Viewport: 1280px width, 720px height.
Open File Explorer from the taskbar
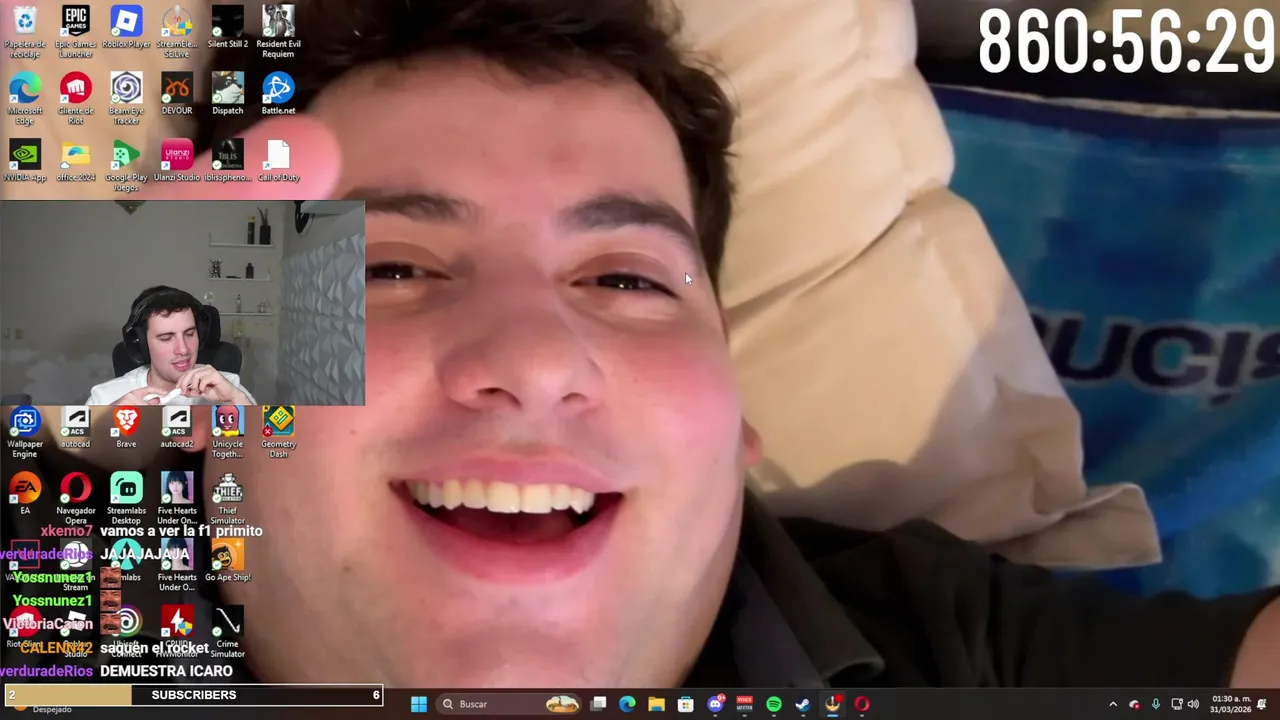pos(656,704)
